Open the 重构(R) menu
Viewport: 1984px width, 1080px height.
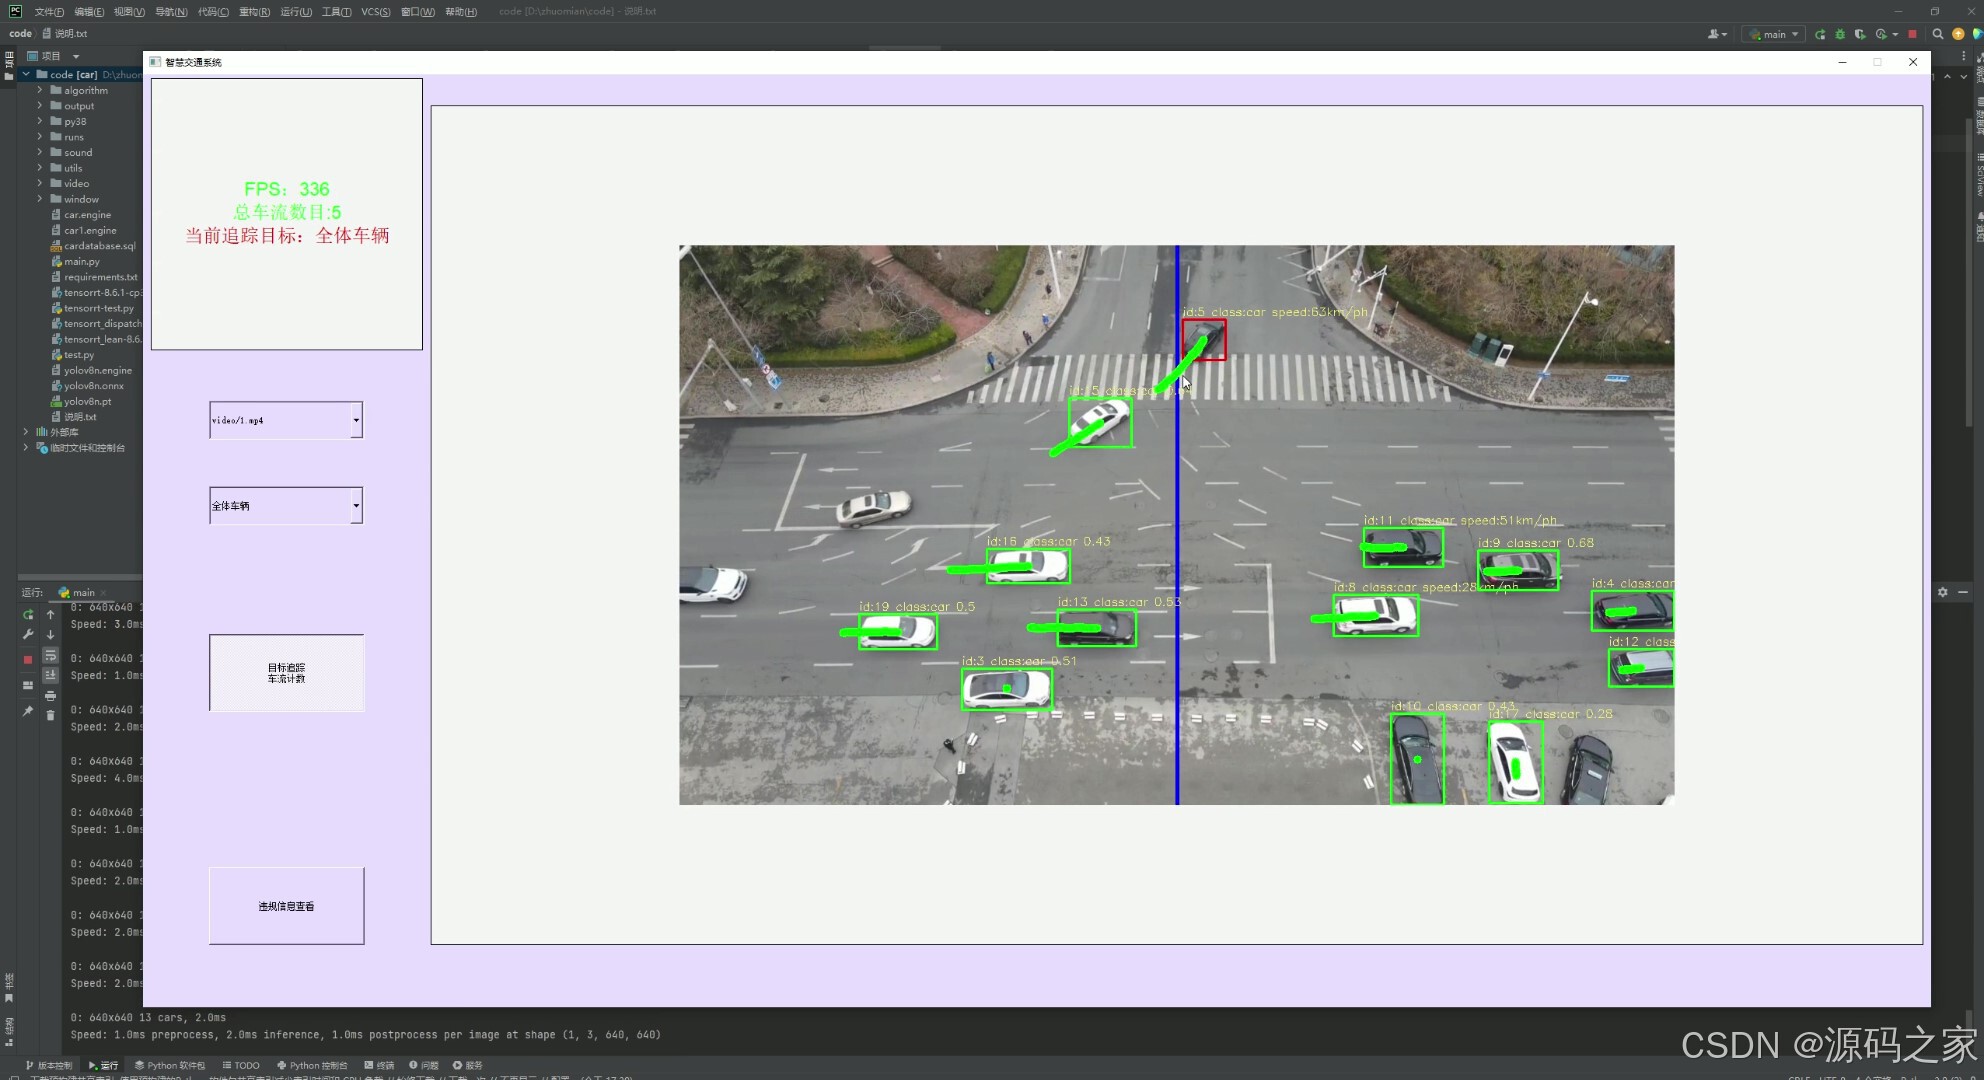254,12
